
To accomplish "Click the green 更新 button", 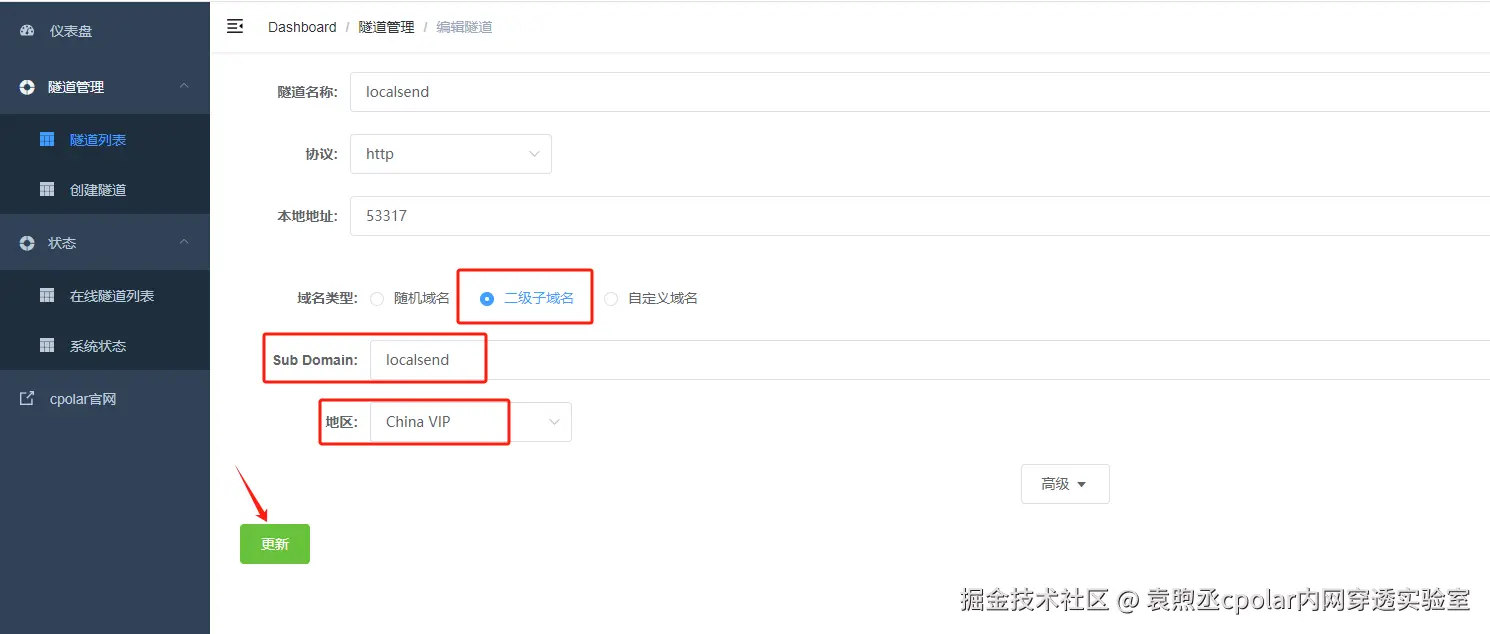I will pos(275,544).
